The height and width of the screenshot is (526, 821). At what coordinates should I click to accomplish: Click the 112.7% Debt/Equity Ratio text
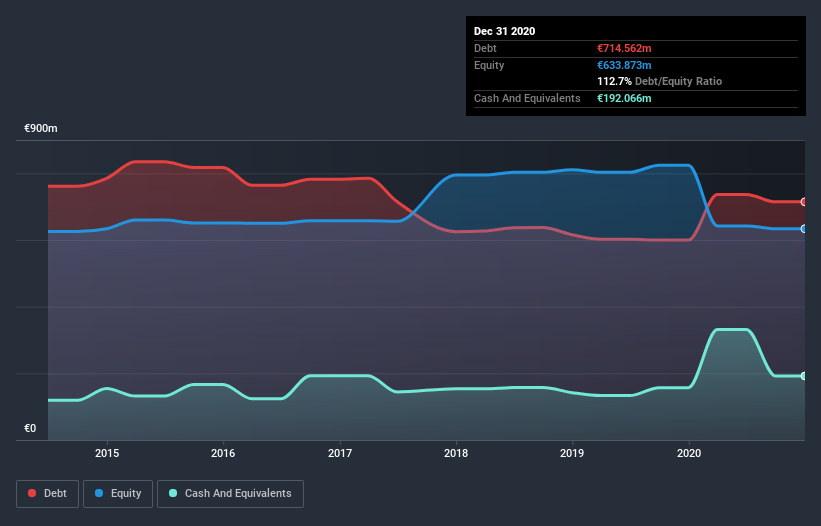pyautogui.click(x=659, y=82)
